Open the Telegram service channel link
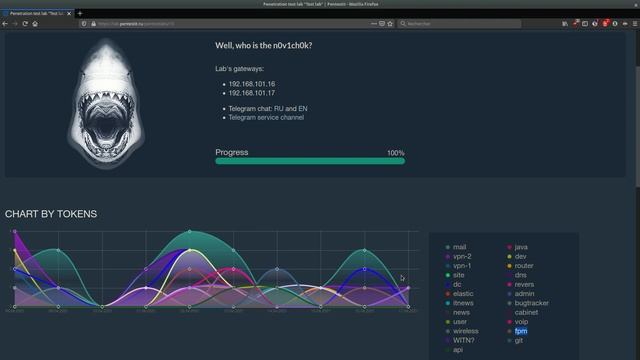 [266, 118]
